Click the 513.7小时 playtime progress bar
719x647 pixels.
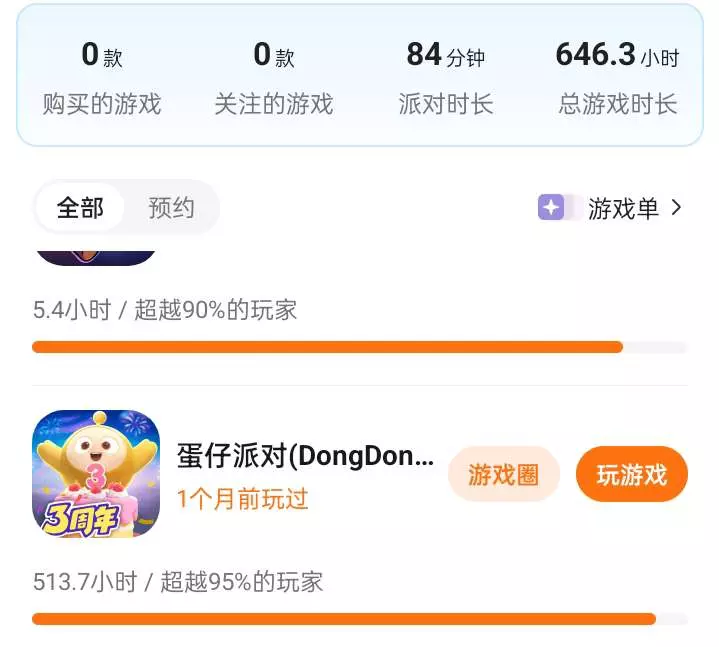tap(360, 619)
